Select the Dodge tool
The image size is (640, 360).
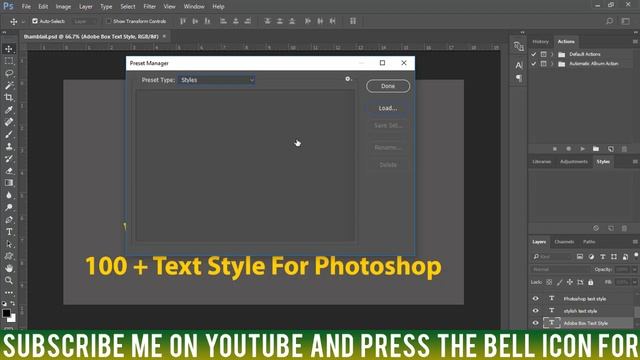(x=9, y=207)
